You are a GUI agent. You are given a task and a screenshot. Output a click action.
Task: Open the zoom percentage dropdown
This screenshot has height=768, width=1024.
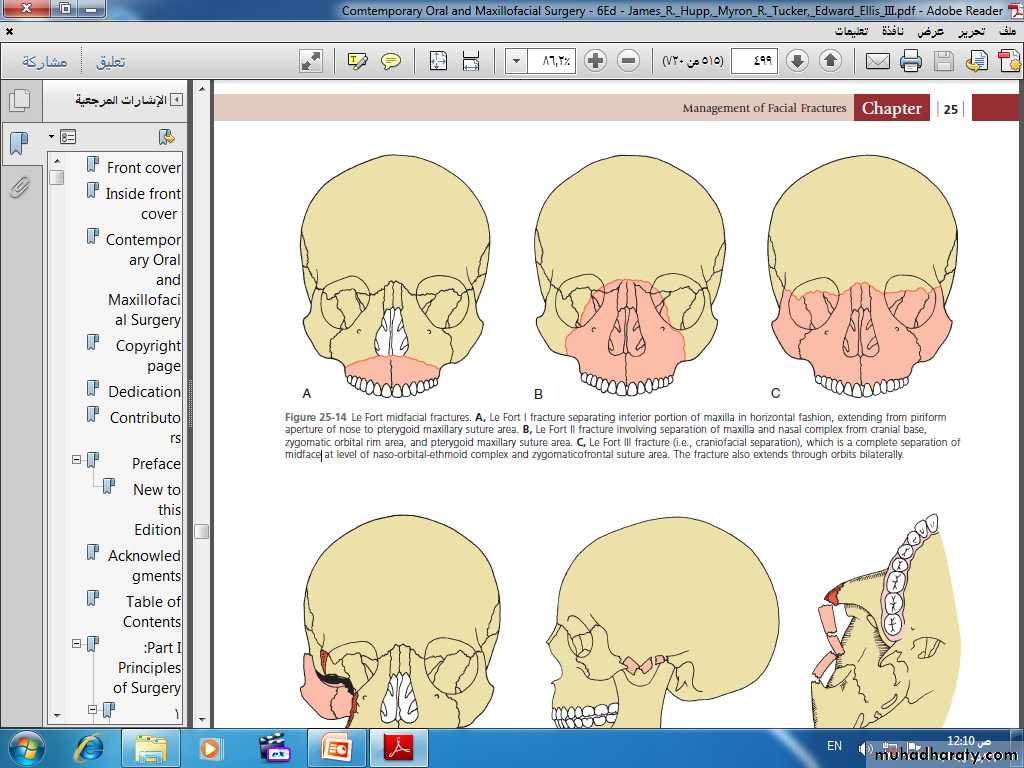[x=516, y=61]
